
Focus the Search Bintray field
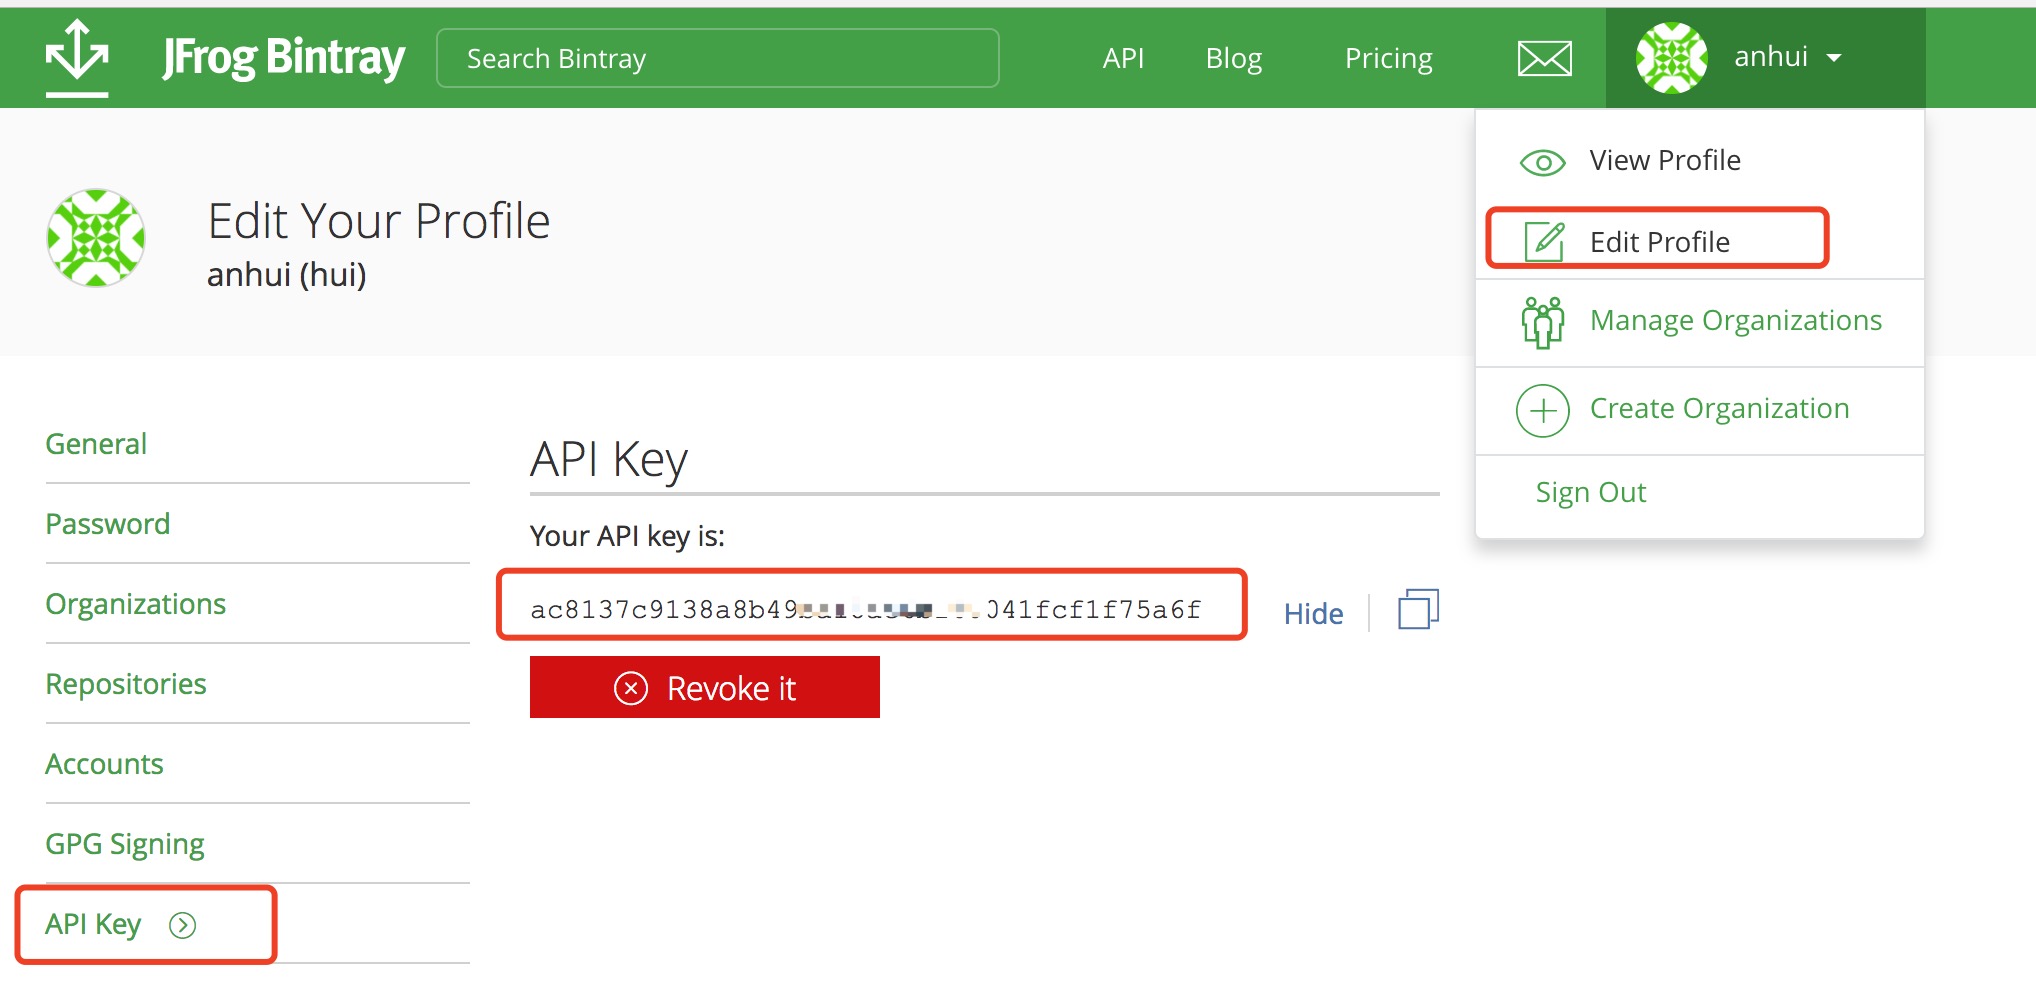(x=717, y=58)
